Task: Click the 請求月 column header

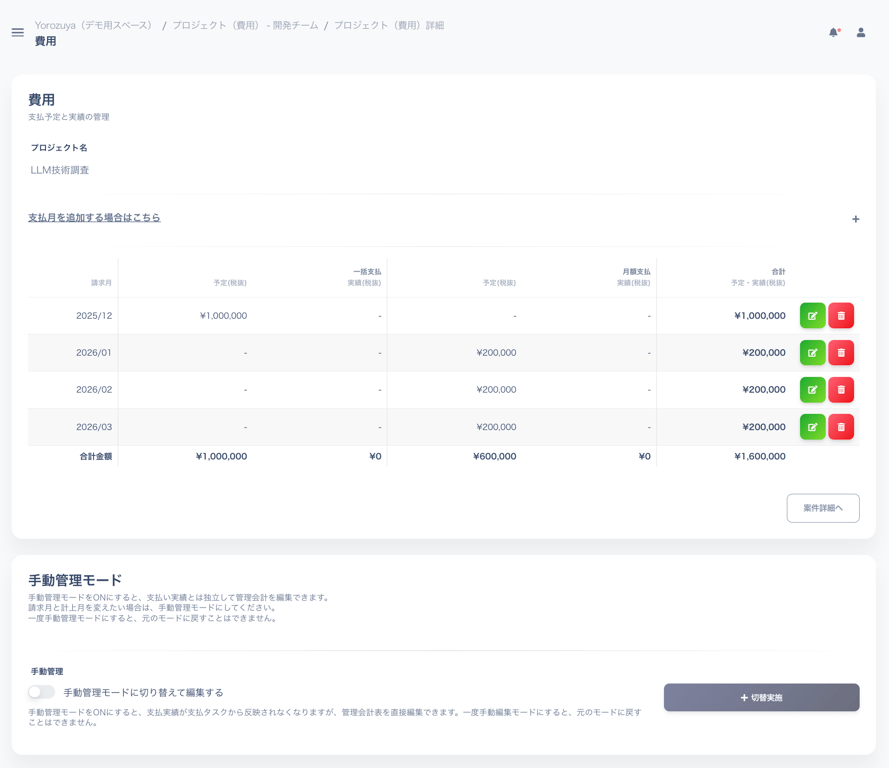Action: 101,282
